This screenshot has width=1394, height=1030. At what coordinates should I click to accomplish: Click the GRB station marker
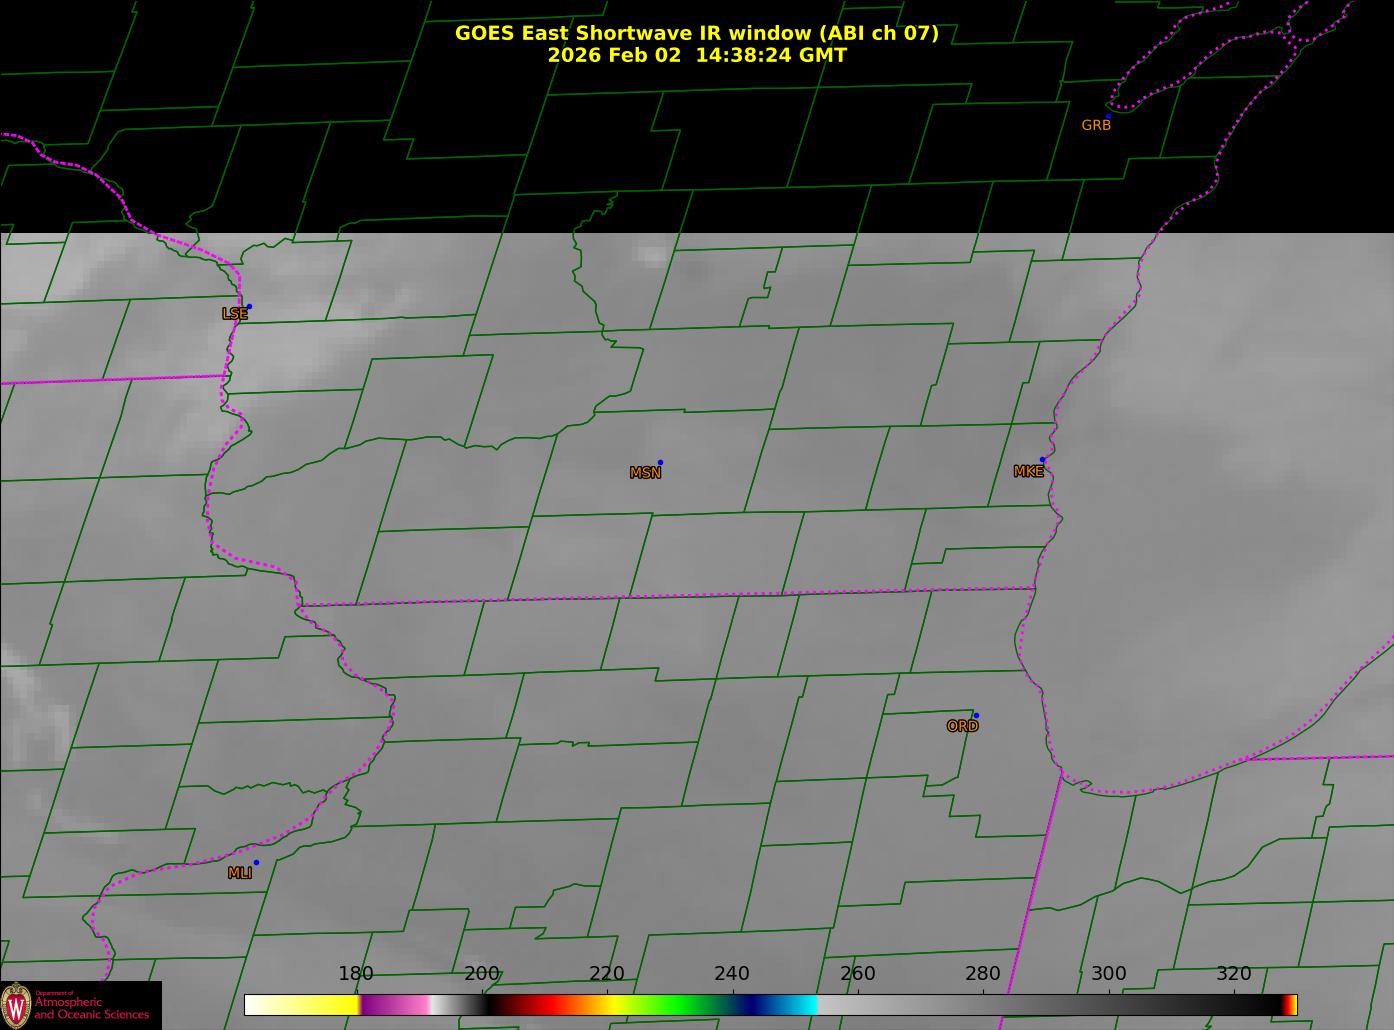coord(1108,116)
